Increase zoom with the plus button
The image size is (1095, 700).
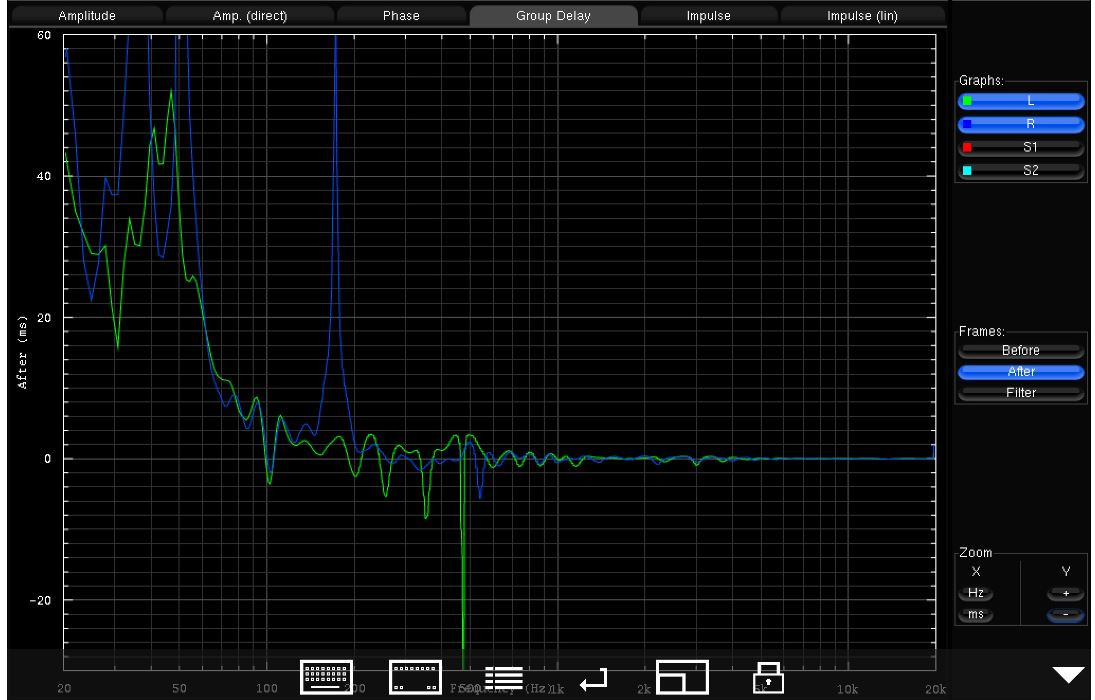1065,593
